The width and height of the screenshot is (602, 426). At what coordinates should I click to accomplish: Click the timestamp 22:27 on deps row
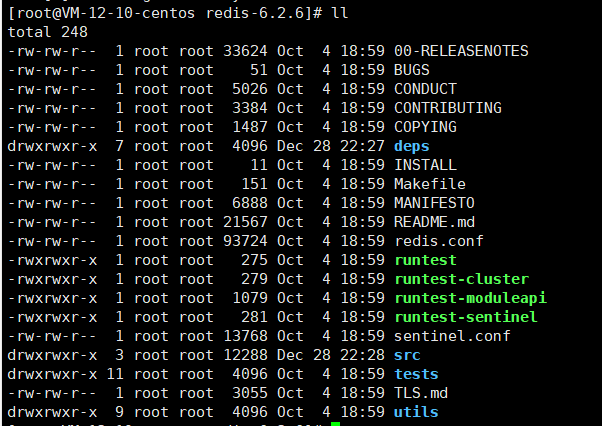point(362,146)
